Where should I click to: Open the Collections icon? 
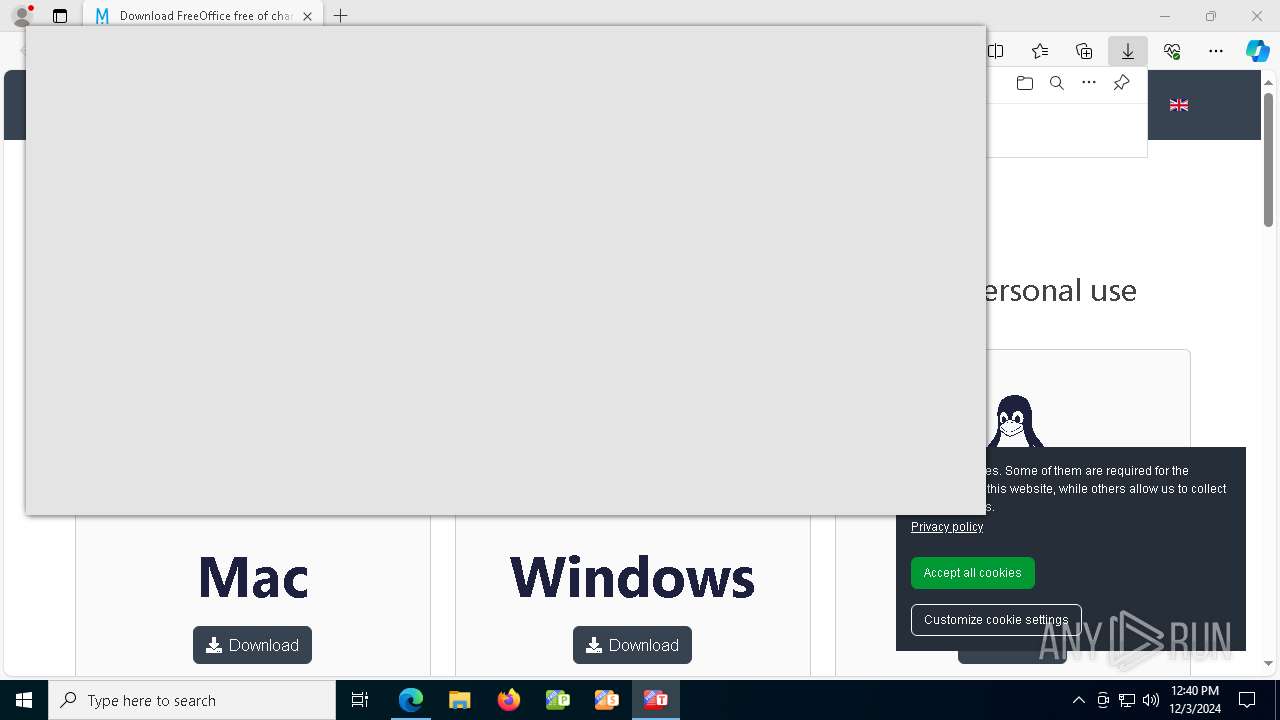pos(1084,51)
